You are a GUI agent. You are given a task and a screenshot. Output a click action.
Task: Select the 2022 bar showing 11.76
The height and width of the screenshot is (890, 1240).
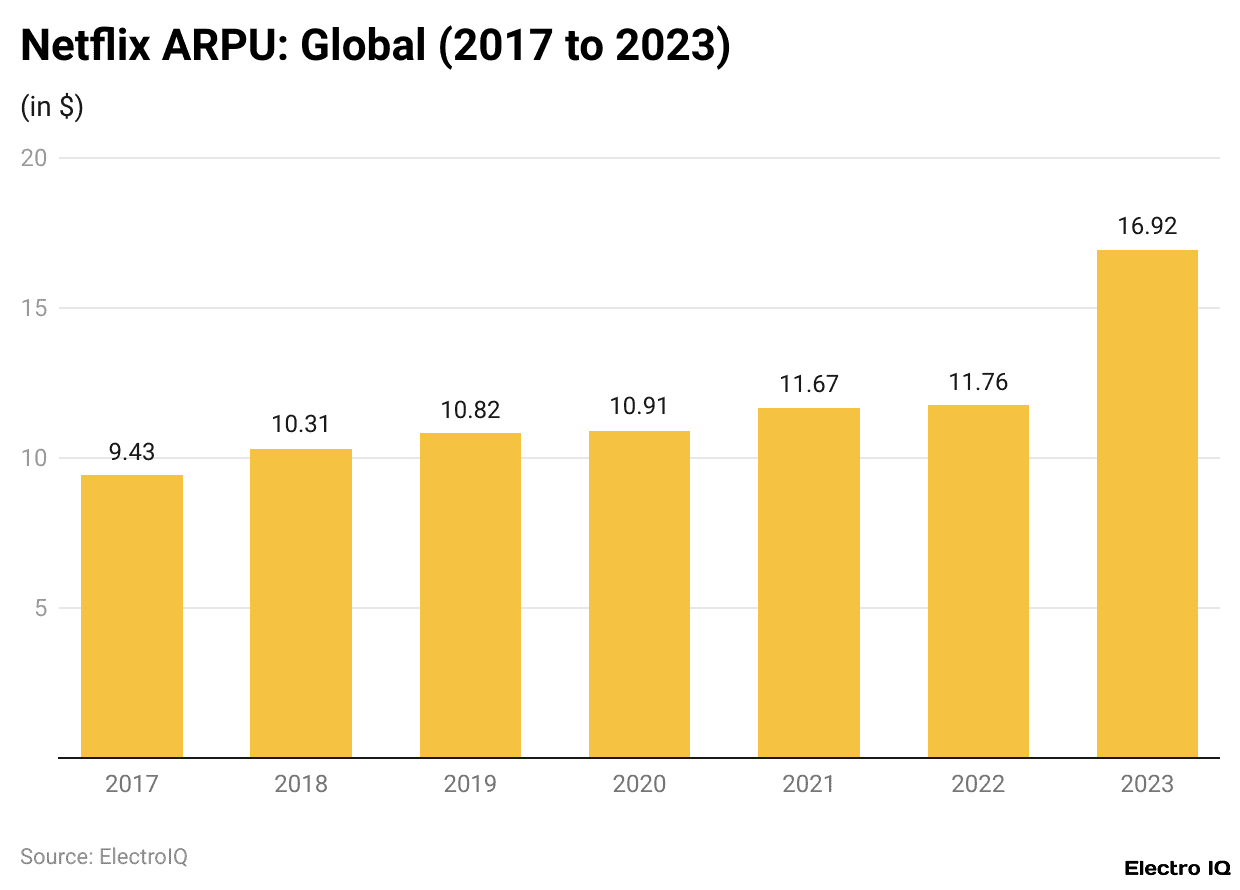coord(978,580)
